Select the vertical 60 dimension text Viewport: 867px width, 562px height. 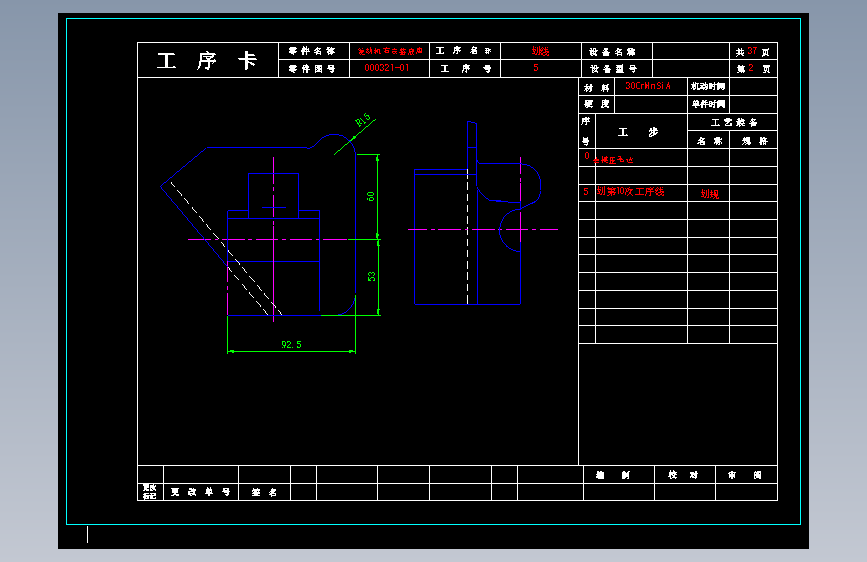coord(370,196)
